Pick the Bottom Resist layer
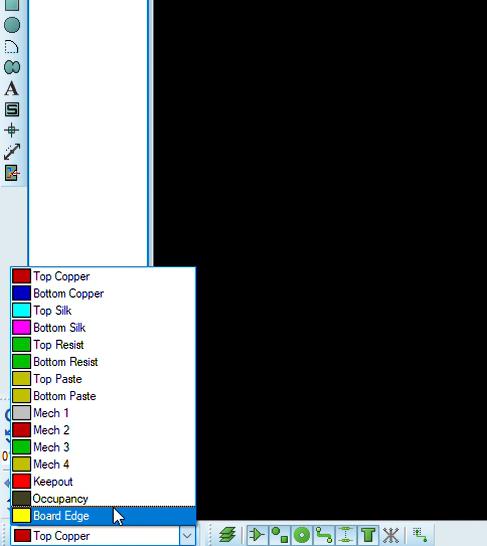487x546 pixels. [103, 361]
